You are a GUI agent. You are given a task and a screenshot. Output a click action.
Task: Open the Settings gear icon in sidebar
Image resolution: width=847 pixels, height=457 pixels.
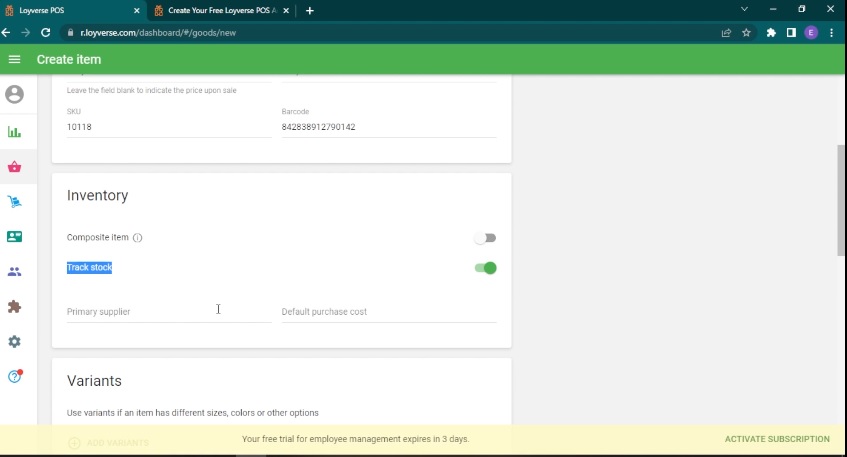pos(15,341)
